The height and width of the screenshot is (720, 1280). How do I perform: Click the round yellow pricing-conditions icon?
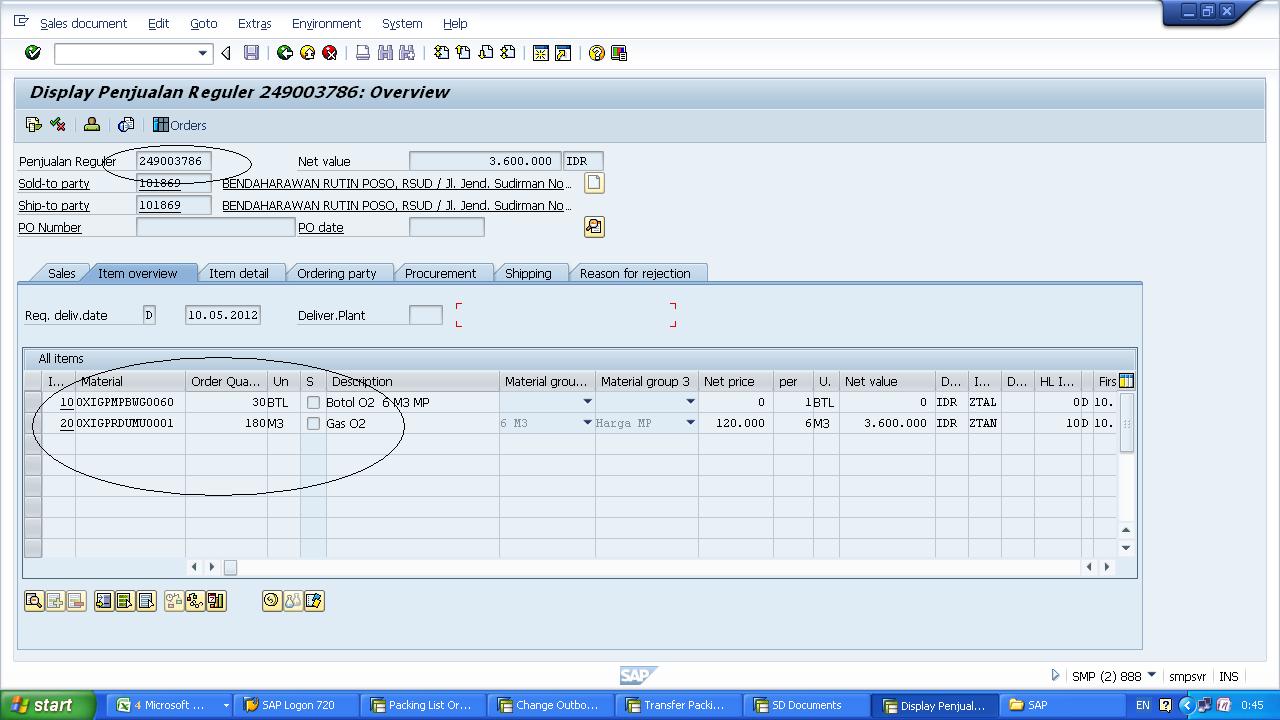[x=272, y=601]
